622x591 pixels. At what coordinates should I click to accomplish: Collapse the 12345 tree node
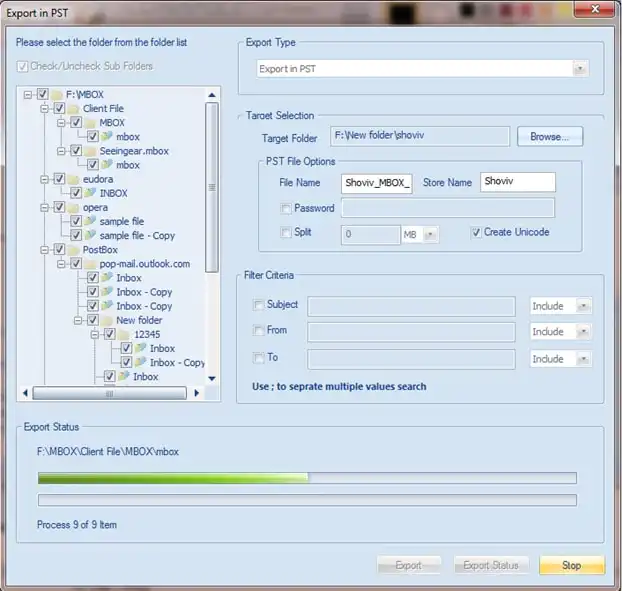point(95,334)
